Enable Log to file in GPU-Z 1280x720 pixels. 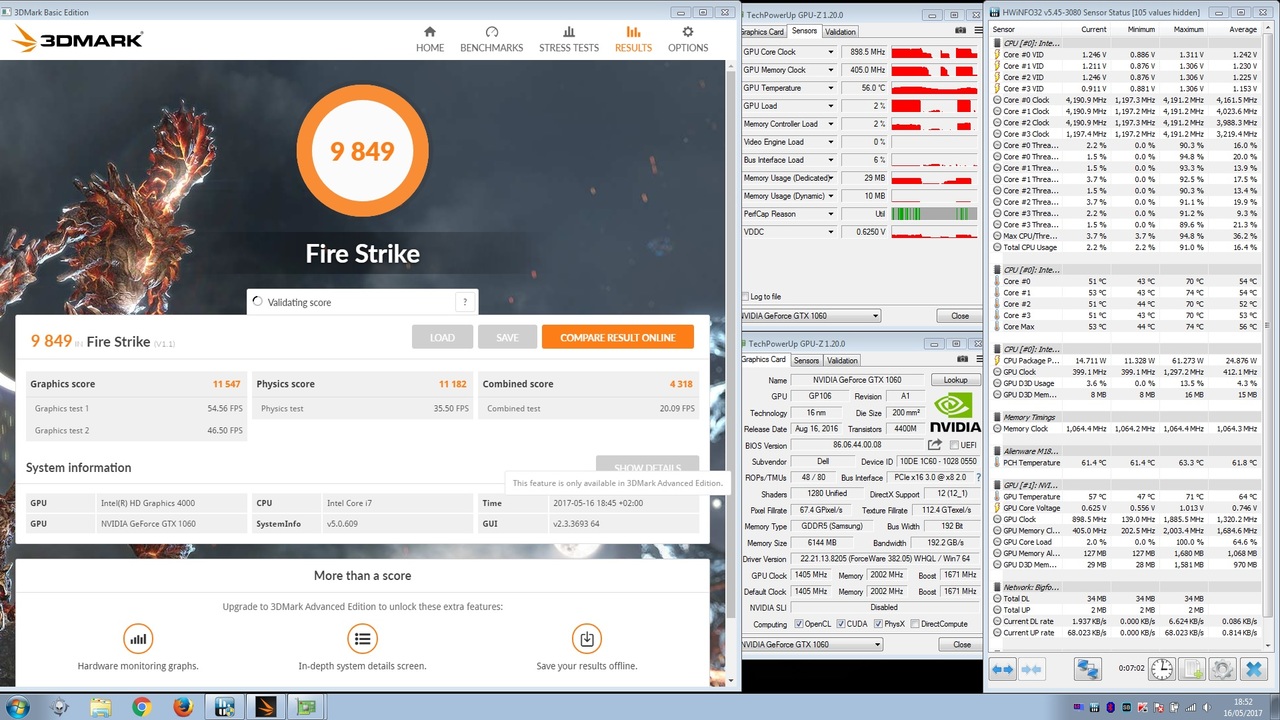(746, 297)
